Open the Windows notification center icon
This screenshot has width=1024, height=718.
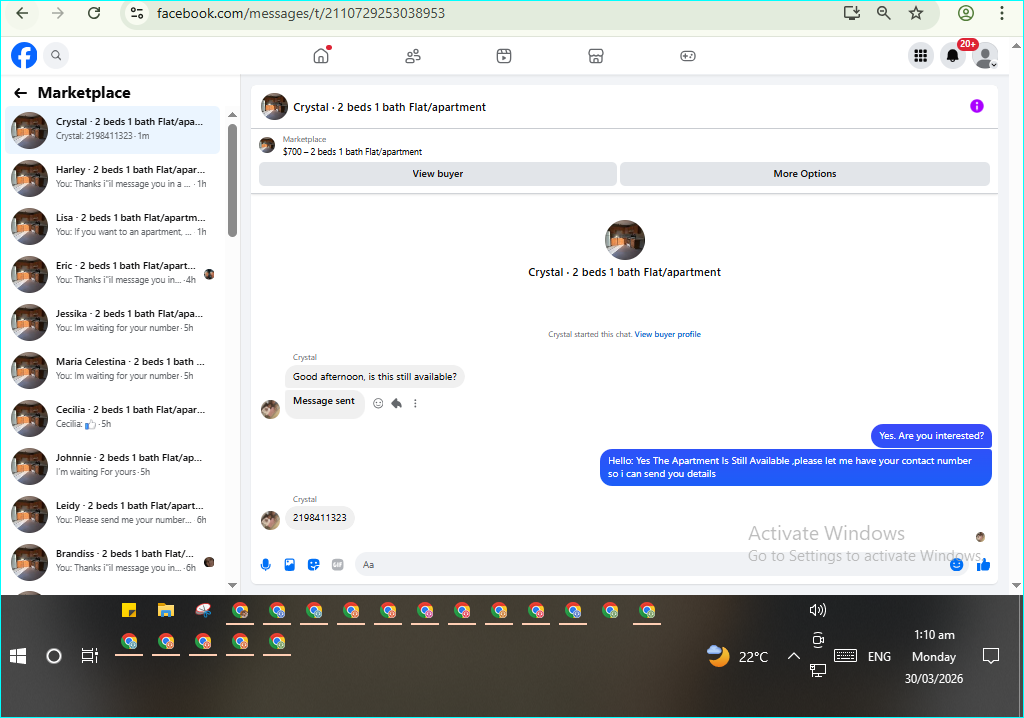[991, 656]
